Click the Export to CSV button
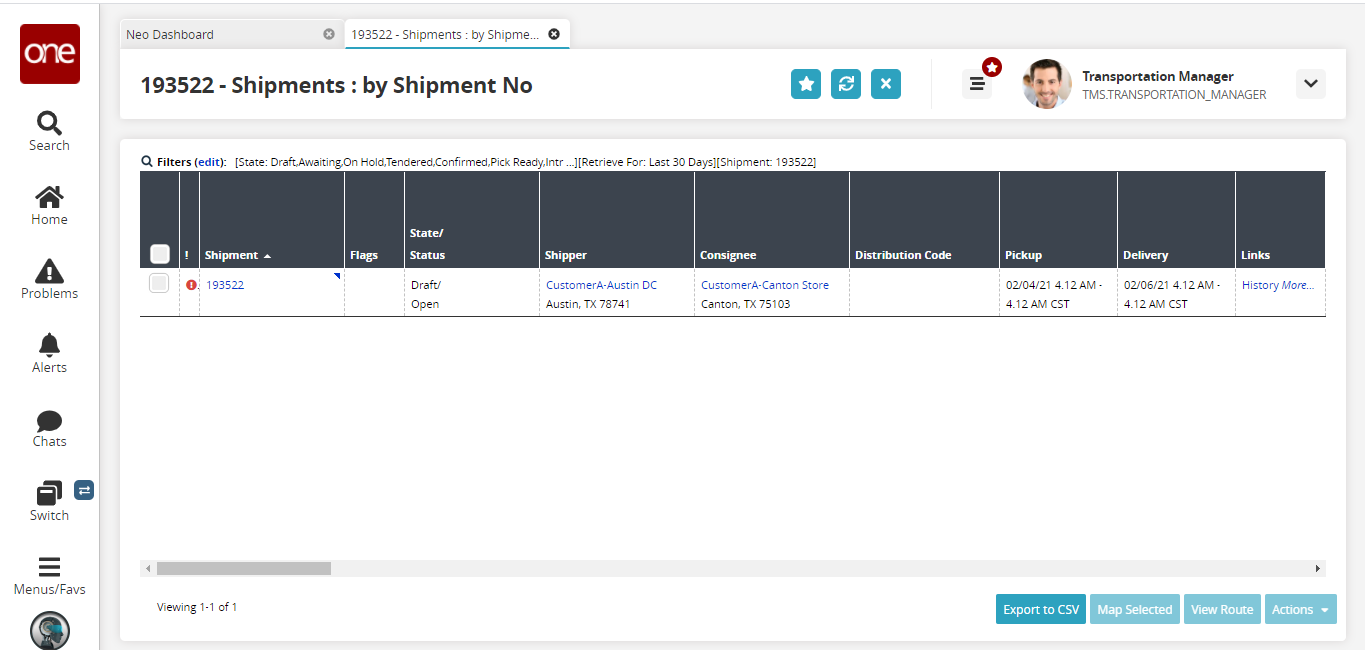Screen dimensions: 1365x650 (x=1041, y=609)
